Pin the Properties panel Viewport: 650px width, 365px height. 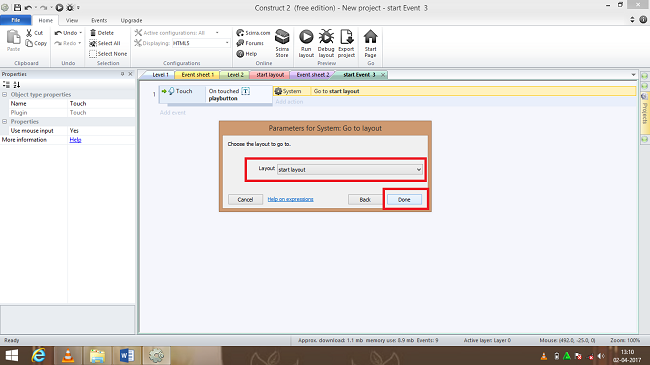(122, 74)
